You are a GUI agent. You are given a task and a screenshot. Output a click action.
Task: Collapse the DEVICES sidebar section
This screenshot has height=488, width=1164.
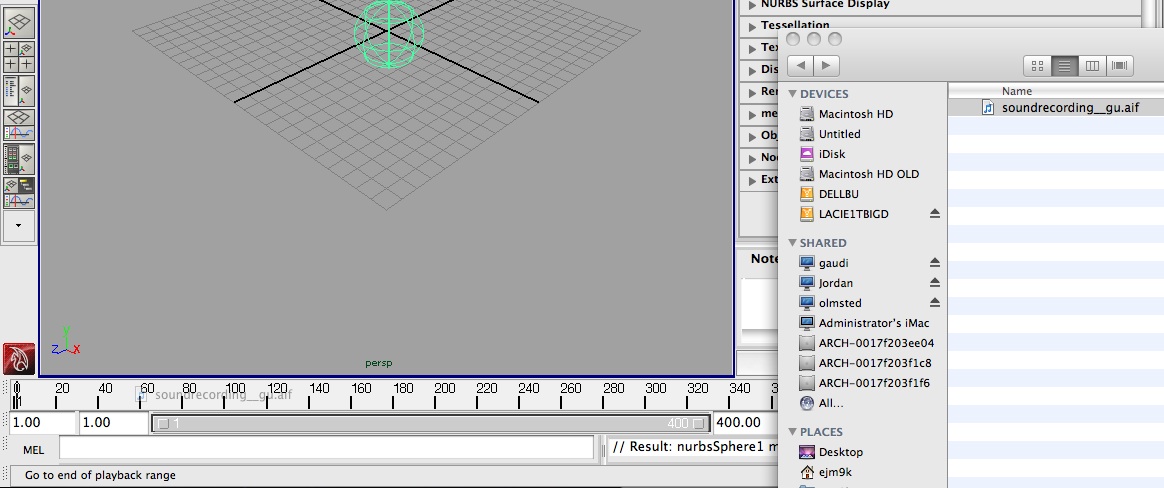pyautogui.click(x=792, y=94)
